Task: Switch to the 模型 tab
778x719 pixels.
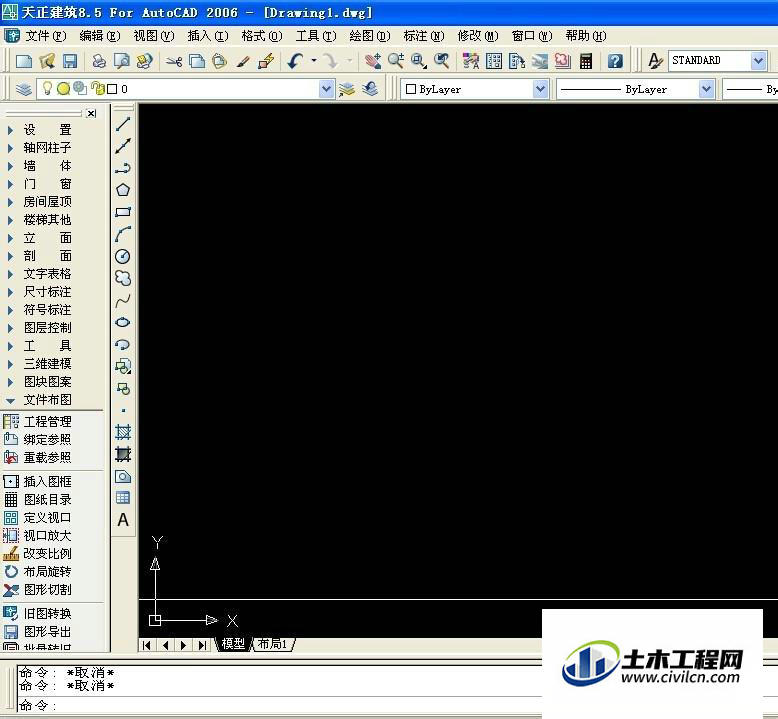Action: click(233, 644)
